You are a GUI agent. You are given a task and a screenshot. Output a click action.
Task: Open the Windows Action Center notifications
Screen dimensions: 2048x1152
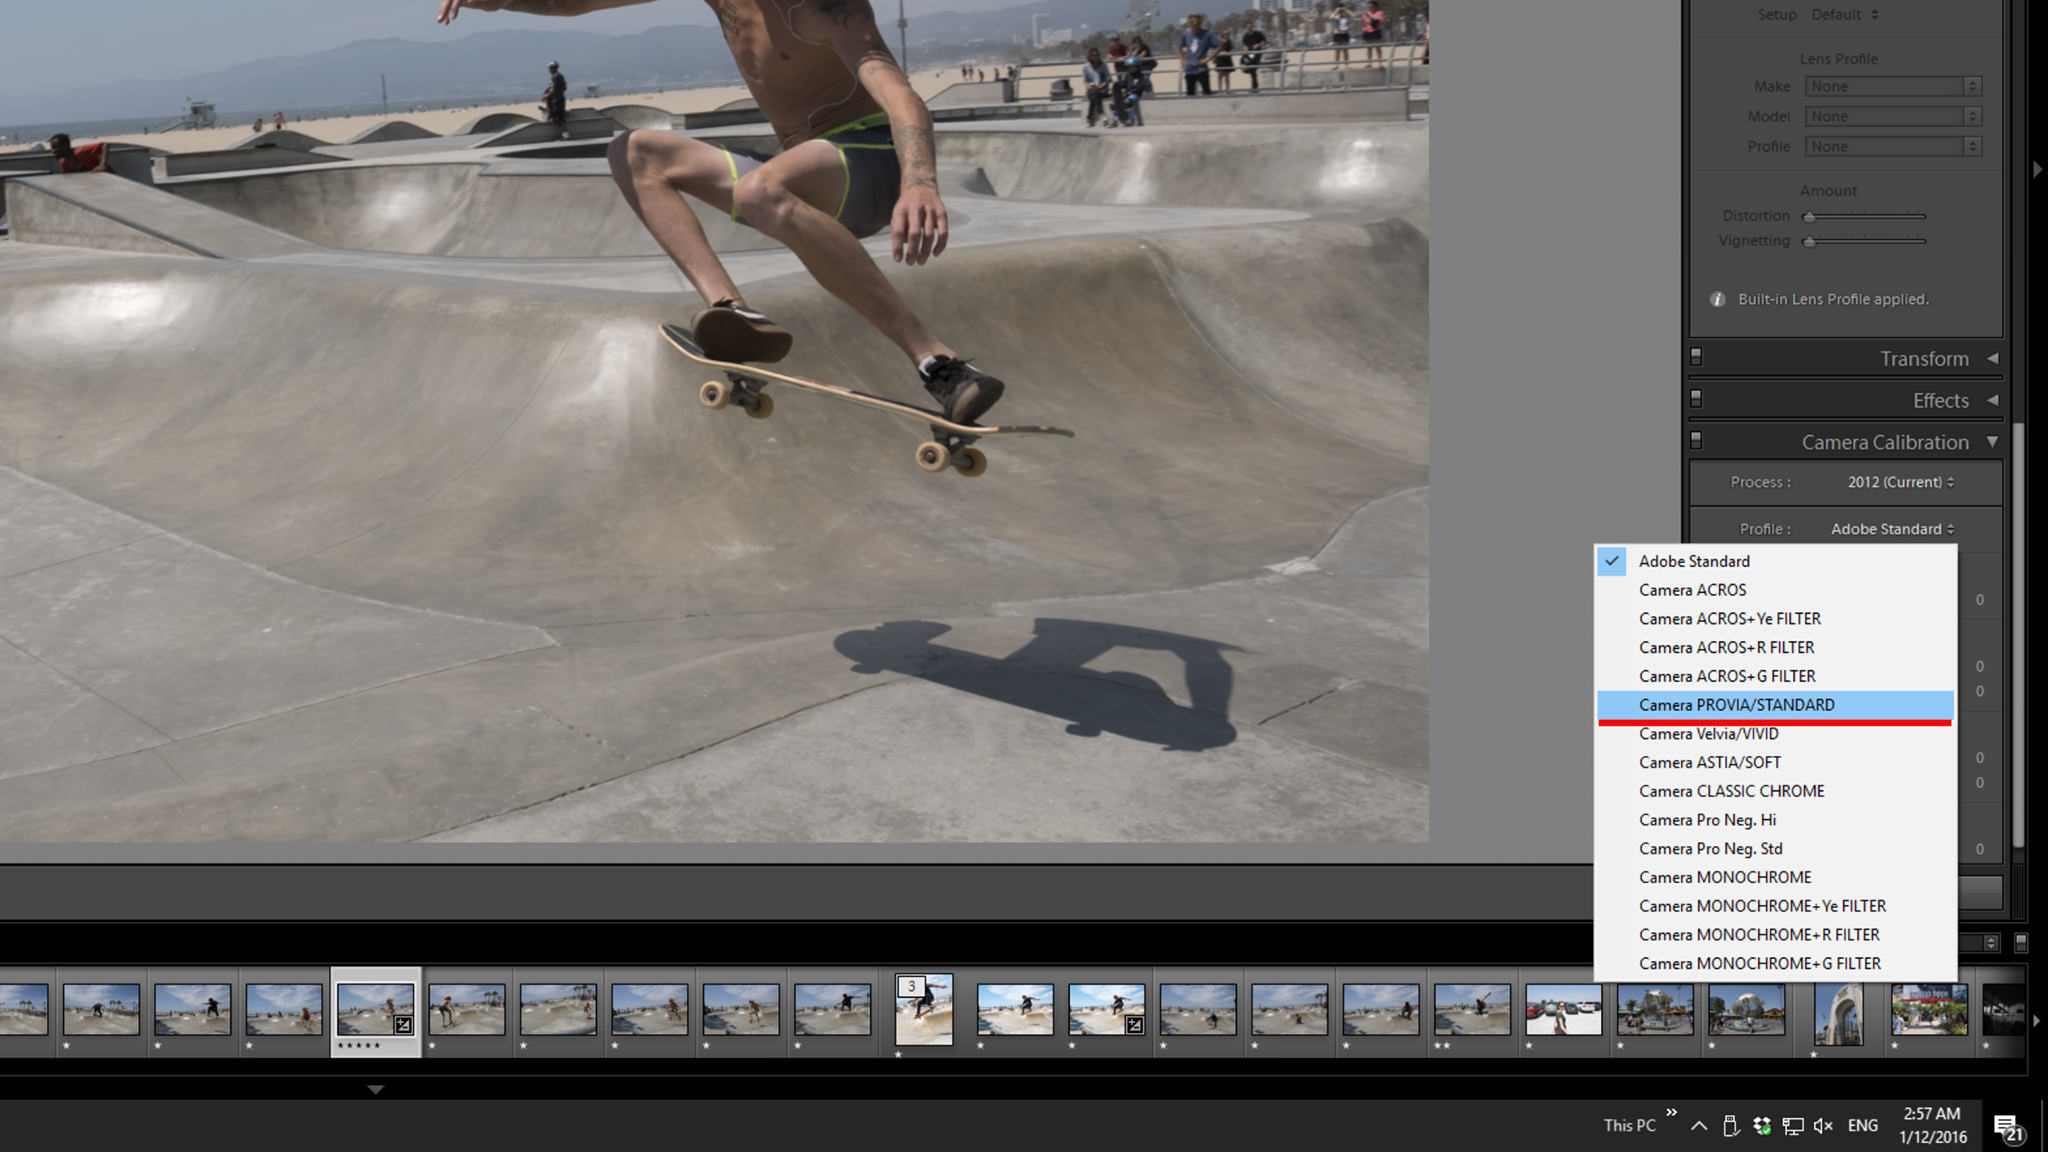(x=2007, y=1127)
